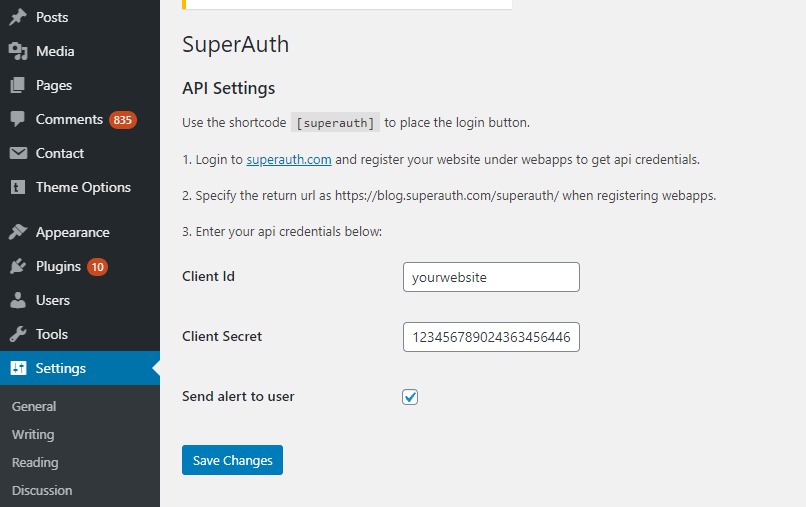Click the Tools wrench icon
The width and height of the screenshot is (806, 507).
18,334
